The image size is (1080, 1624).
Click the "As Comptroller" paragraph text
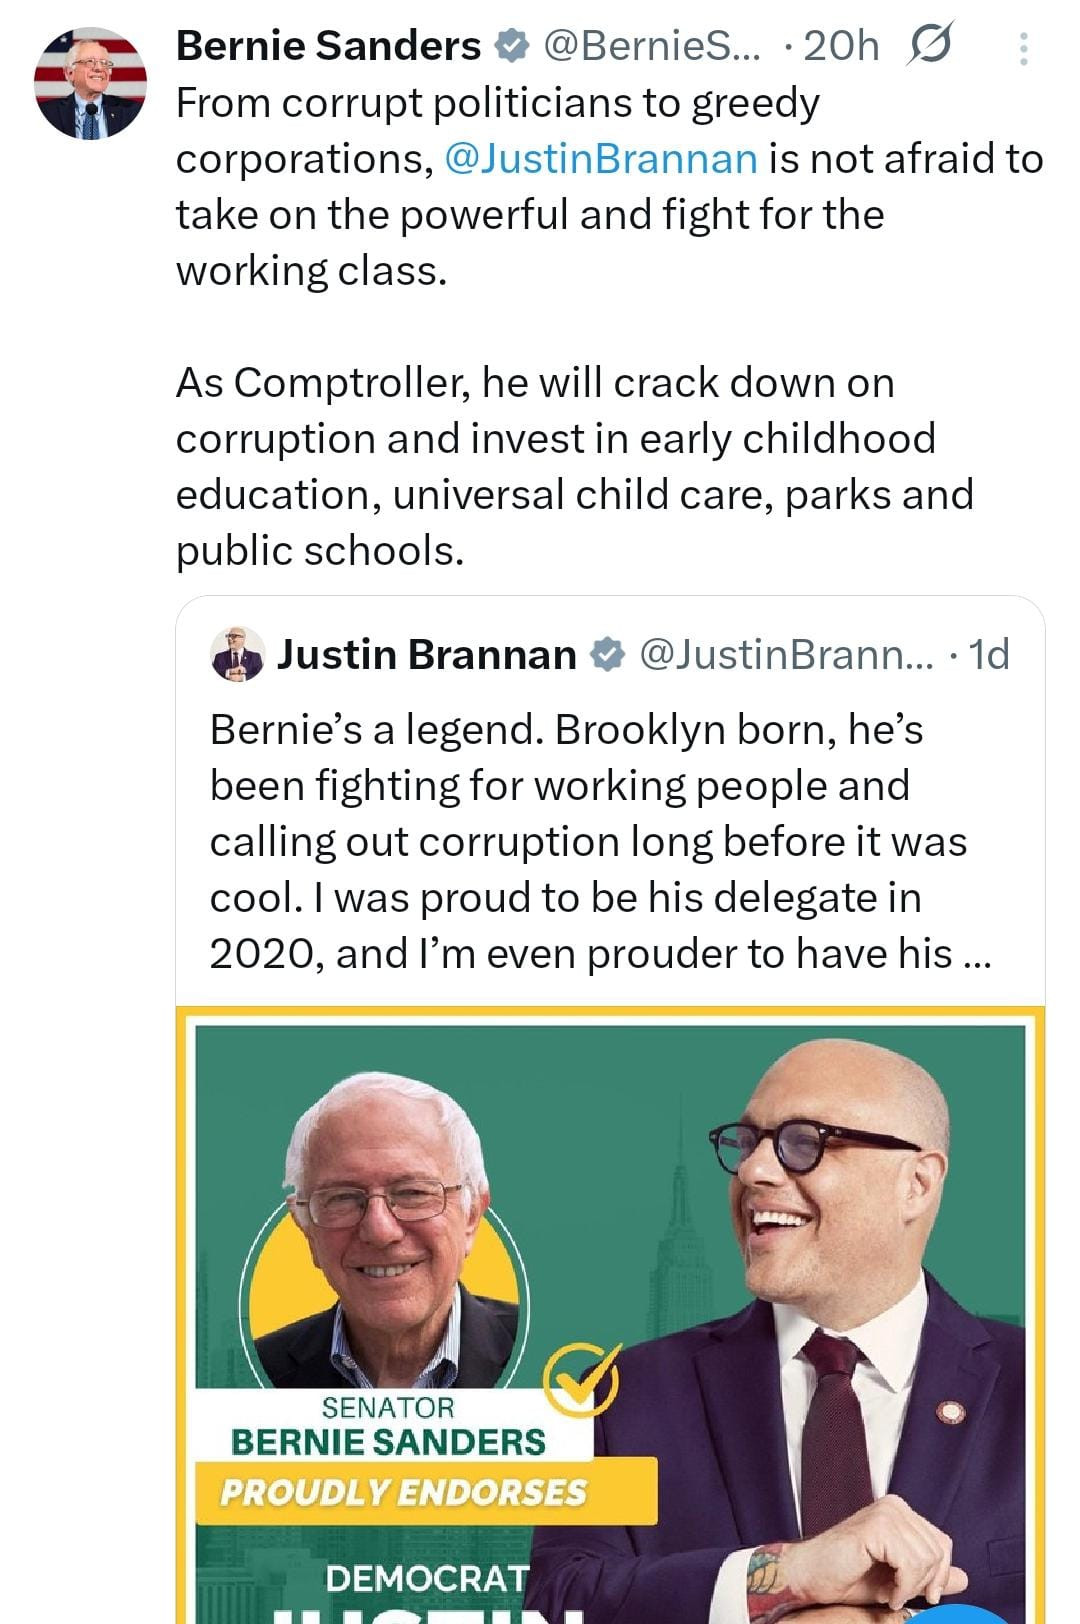coord(574,466)
